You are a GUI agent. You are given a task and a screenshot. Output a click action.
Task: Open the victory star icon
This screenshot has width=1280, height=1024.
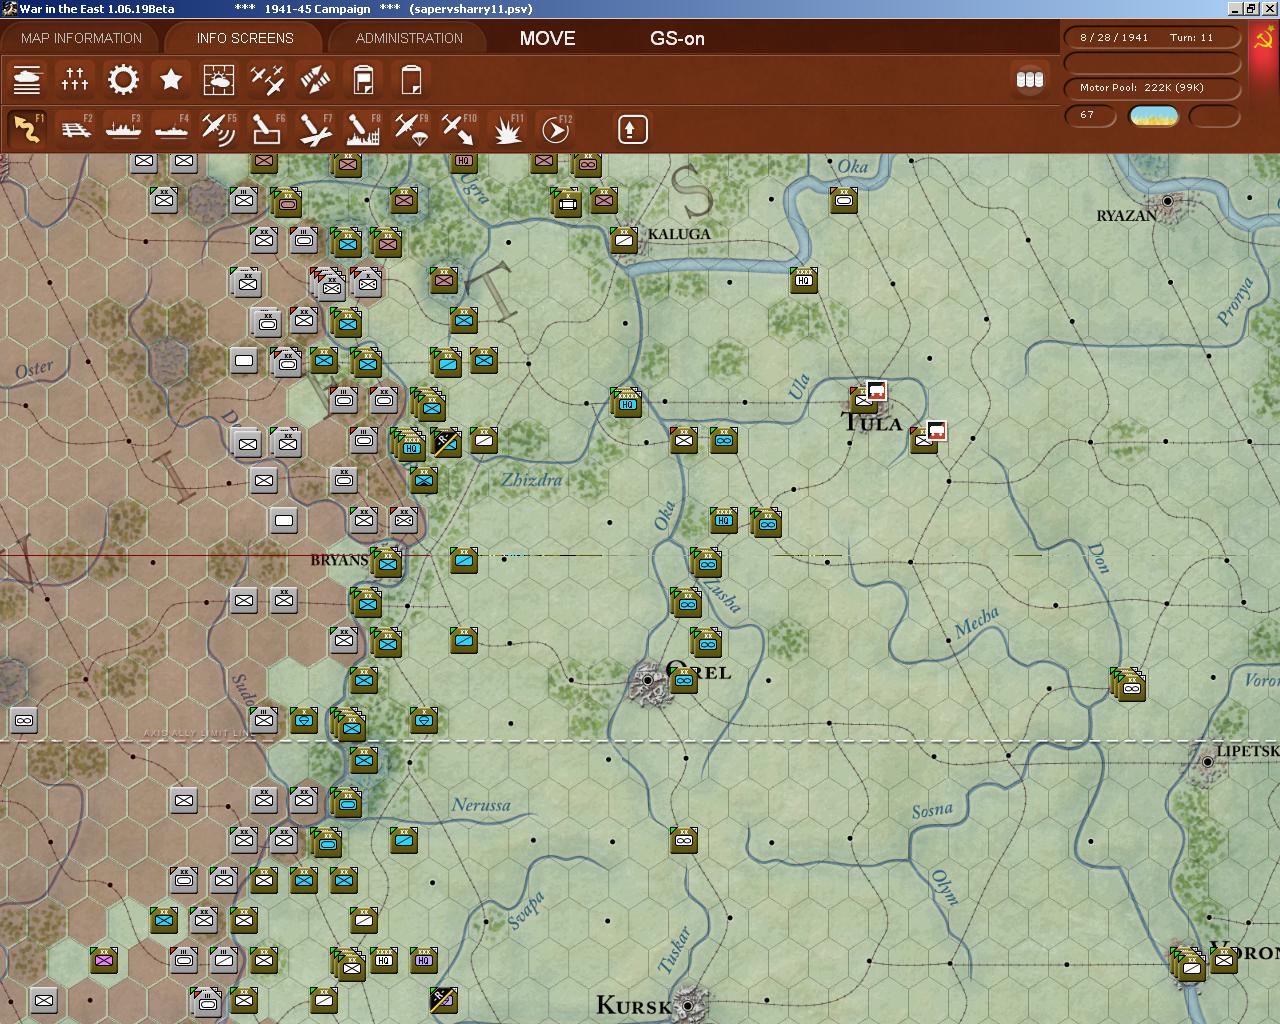tap(171, 79)
